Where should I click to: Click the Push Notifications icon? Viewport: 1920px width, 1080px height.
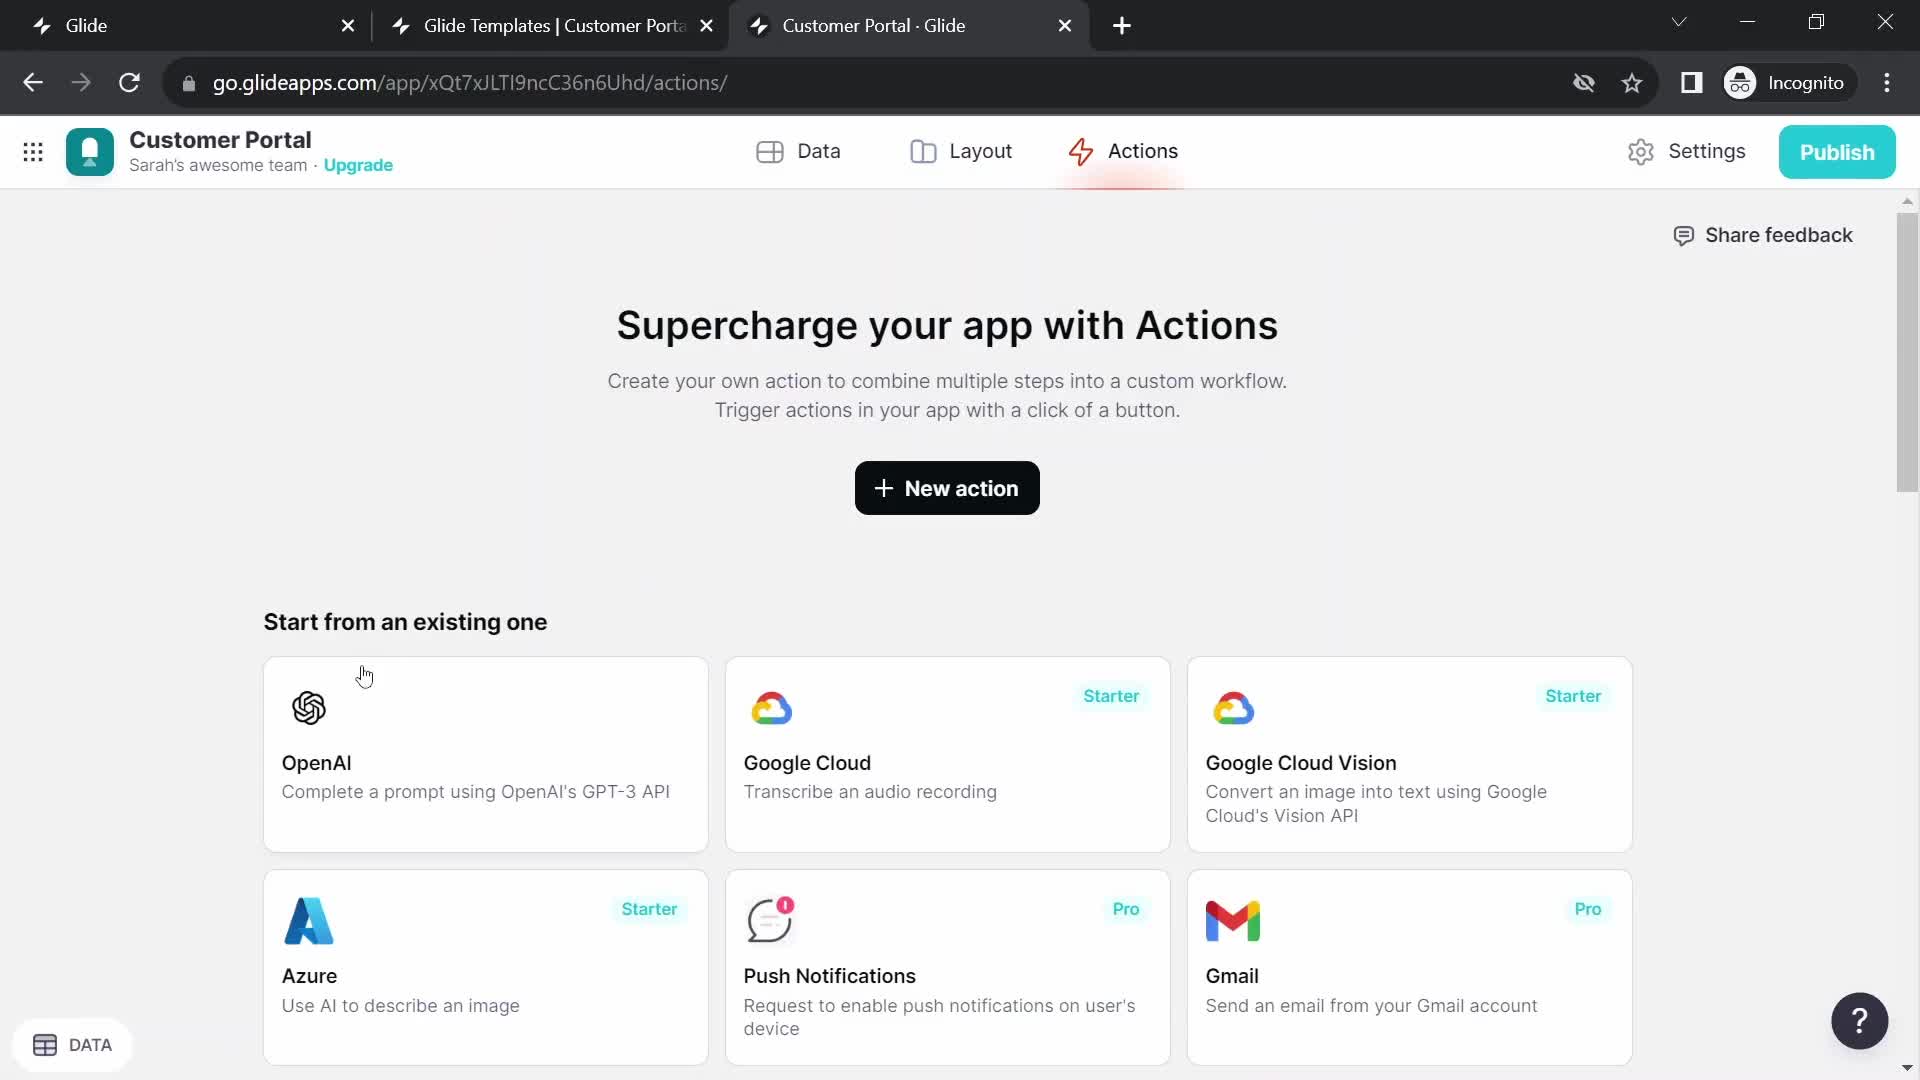pos(771,920)
